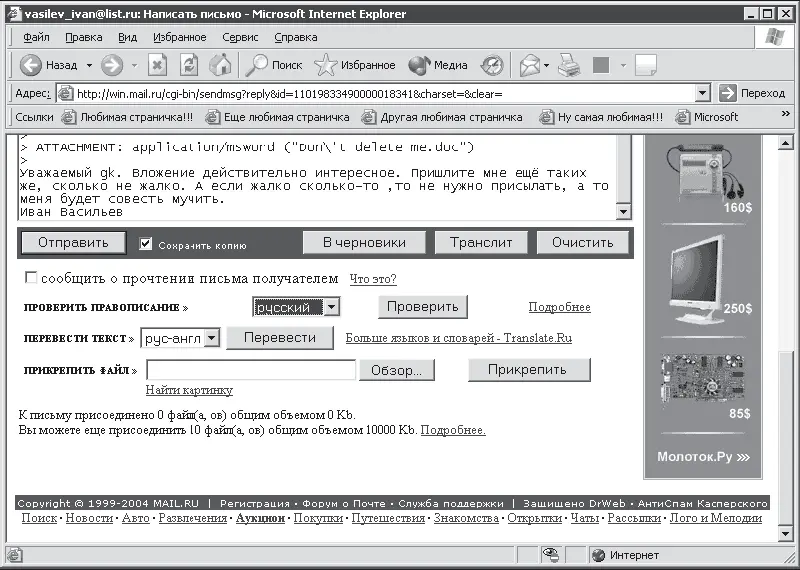
Task: Open the Поиск search pane
Action: tap(274, 65)
